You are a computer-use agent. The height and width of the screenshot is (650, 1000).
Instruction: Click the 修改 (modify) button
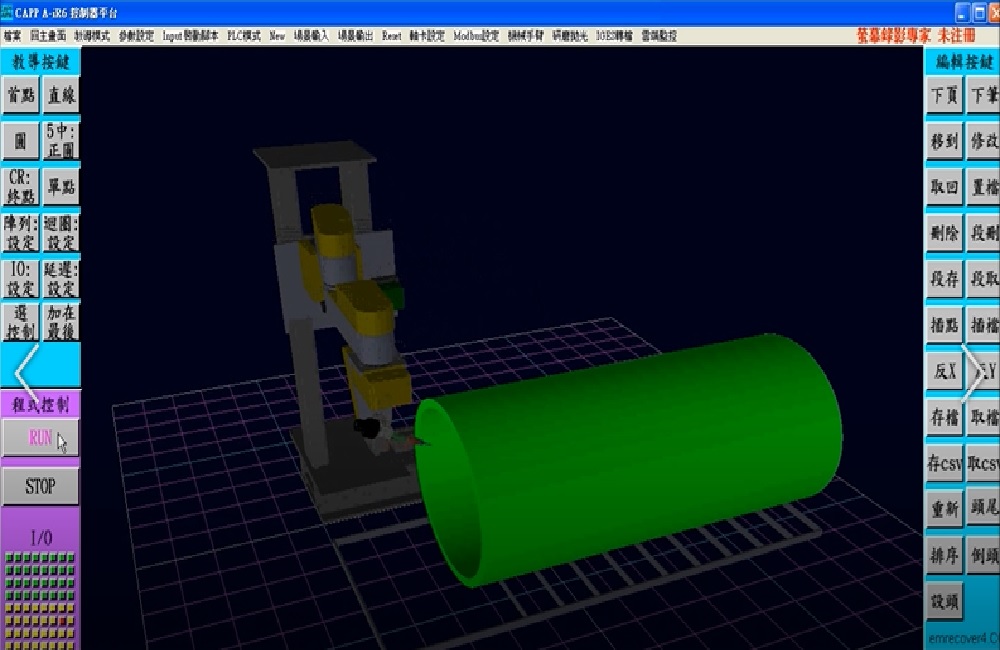[983, 141]
